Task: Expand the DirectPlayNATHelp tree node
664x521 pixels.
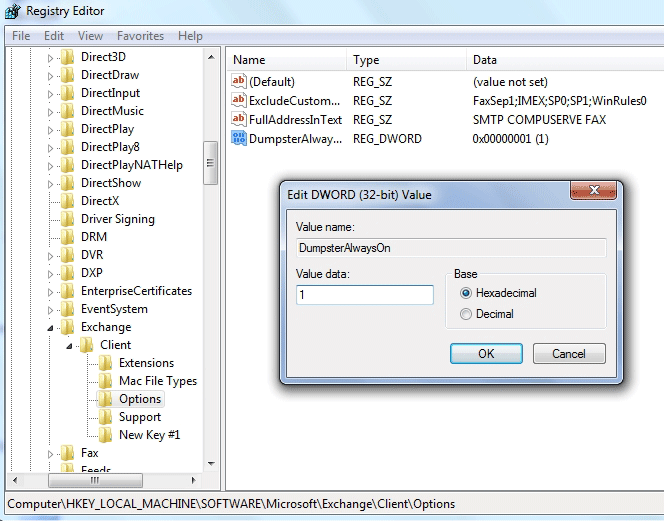Action: coord(50,165)
